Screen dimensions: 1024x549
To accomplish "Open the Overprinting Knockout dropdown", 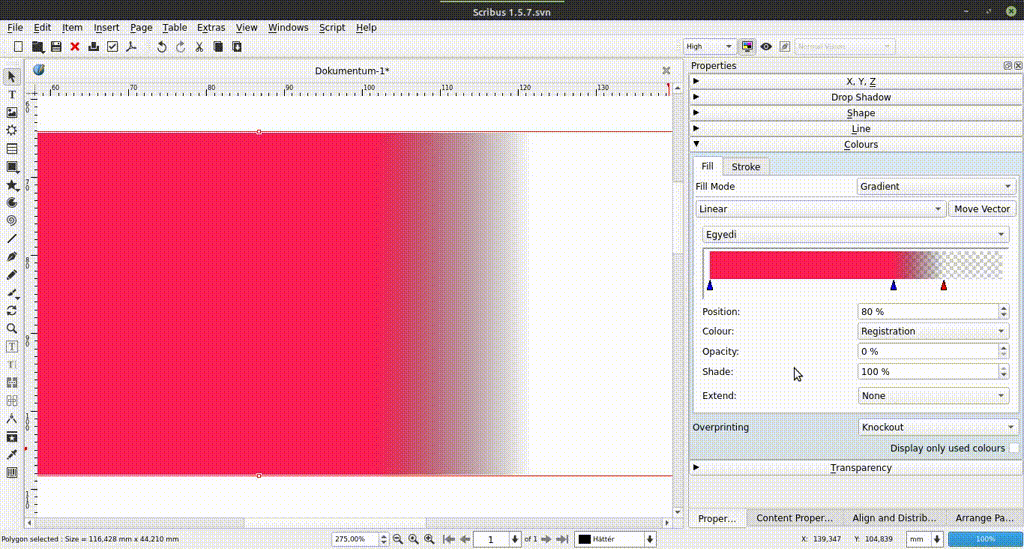I will pos(937,427).
